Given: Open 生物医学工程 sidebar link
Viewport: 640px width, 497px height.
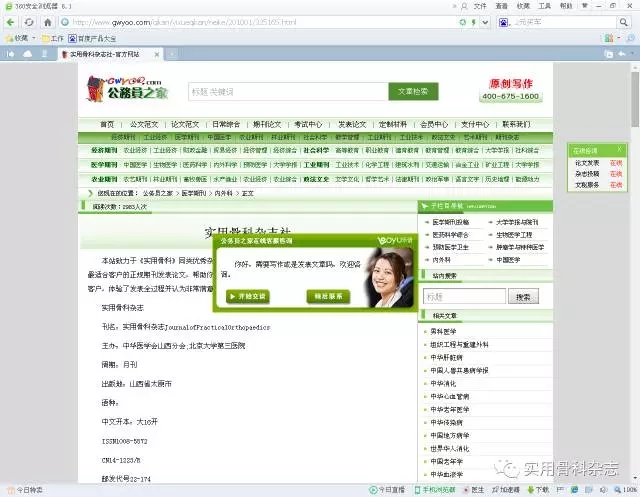Looking at the screenshot, I should coord(514,235).
